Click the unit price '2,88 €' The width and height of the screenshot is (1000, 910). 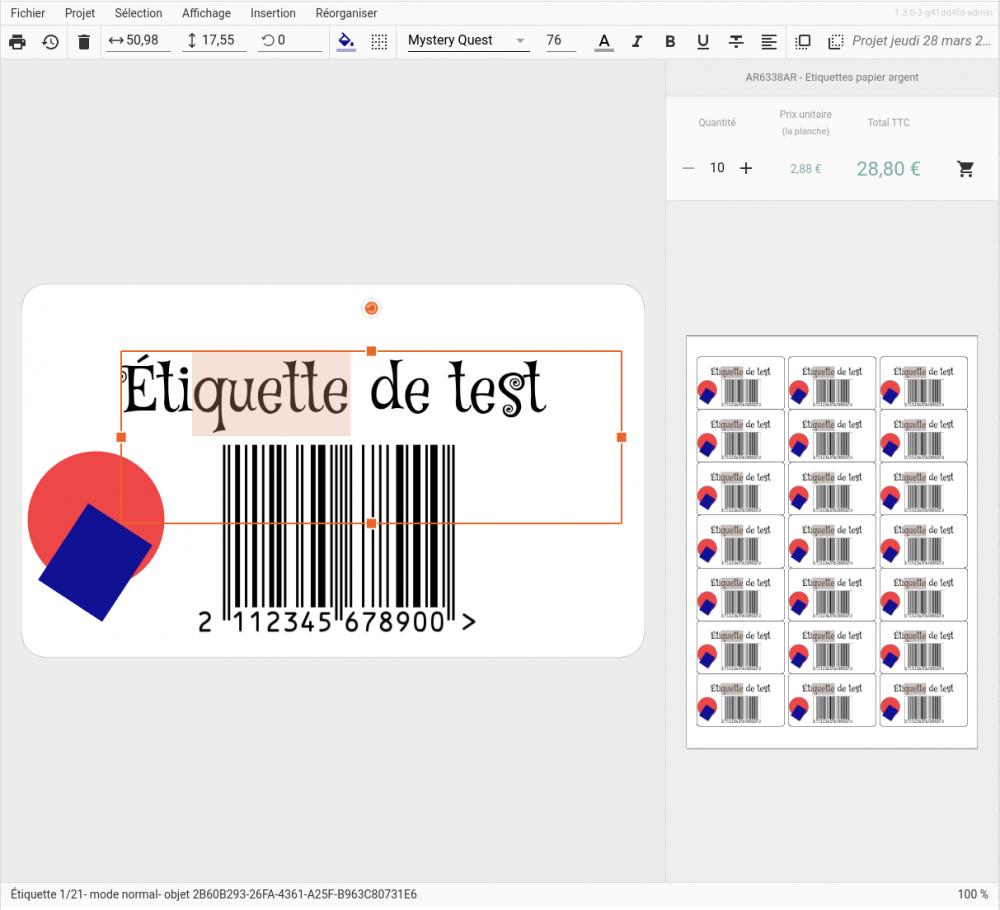[x=805, y=169]
